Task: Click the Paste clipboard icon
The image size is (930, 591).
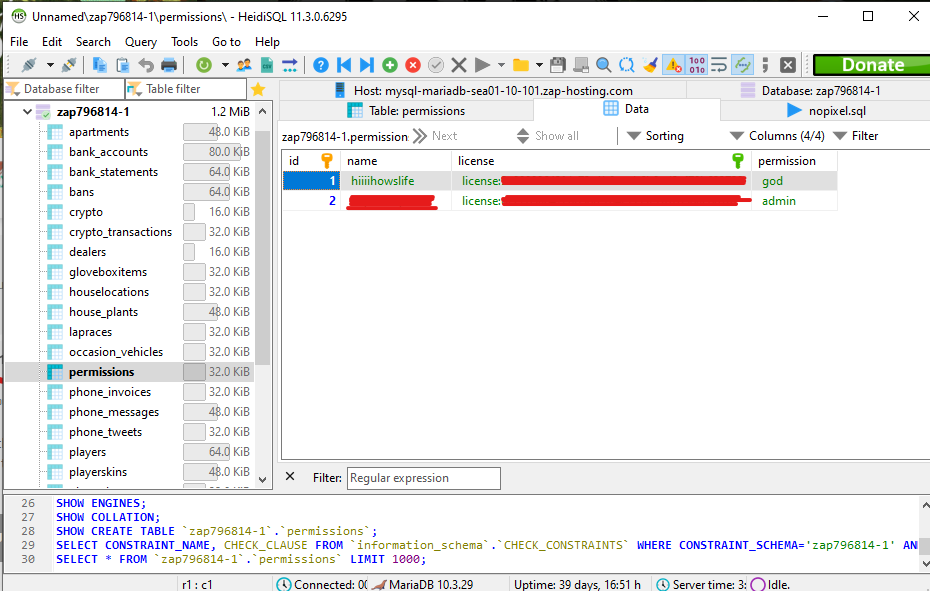Action: (123, 65)
